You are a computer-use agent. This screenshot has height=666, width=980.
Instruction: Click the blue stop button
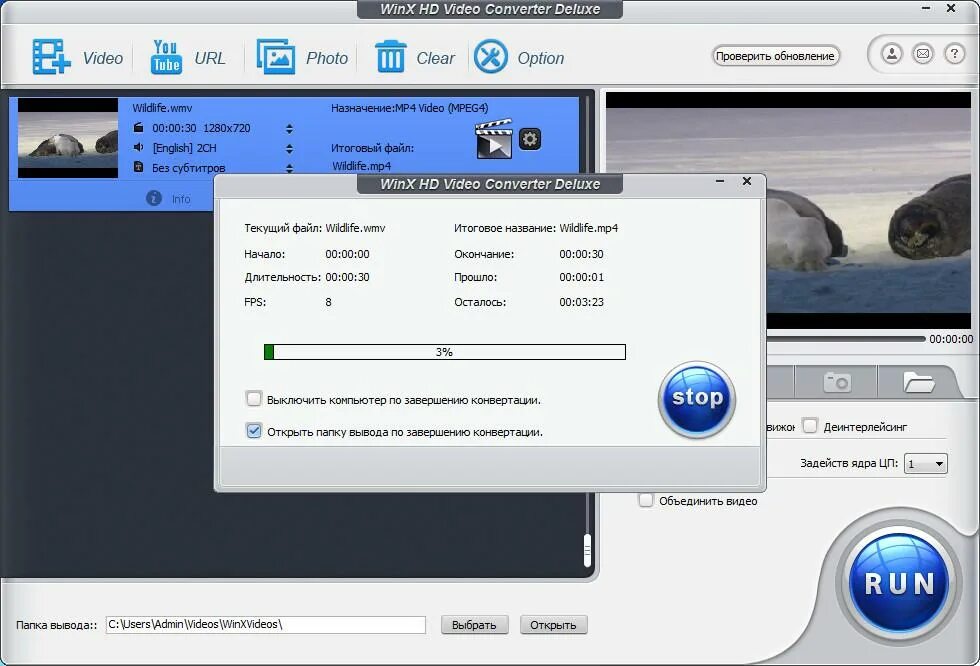[696, 399]
